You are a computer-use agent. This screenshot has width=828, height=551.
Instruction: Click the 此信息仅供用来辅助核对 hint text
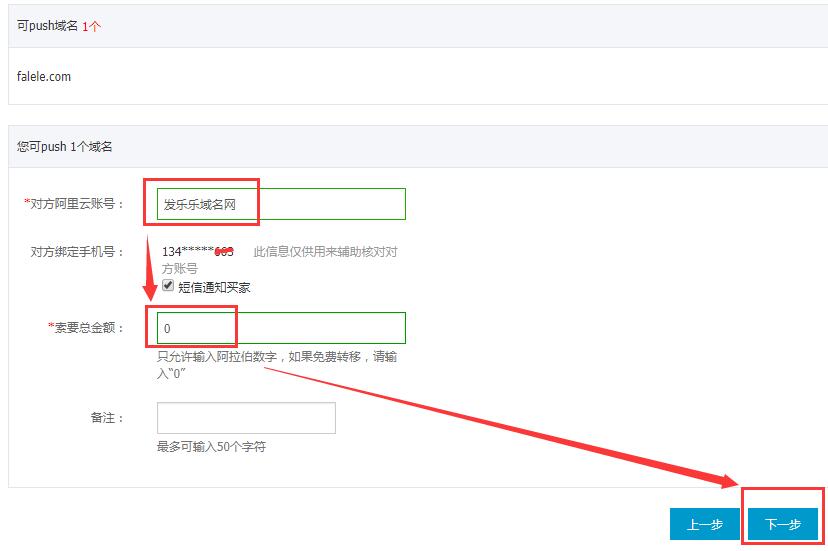tap(325, 252)
